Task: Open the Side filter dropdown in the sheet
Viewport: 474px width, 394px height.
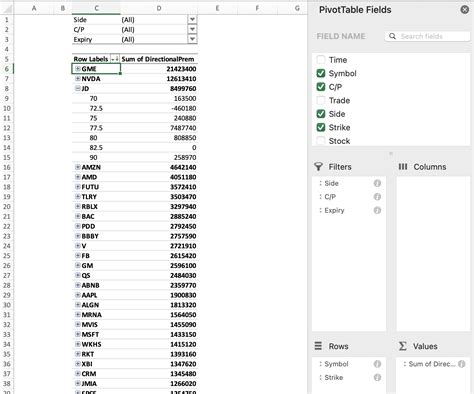Action: [192, 20]
